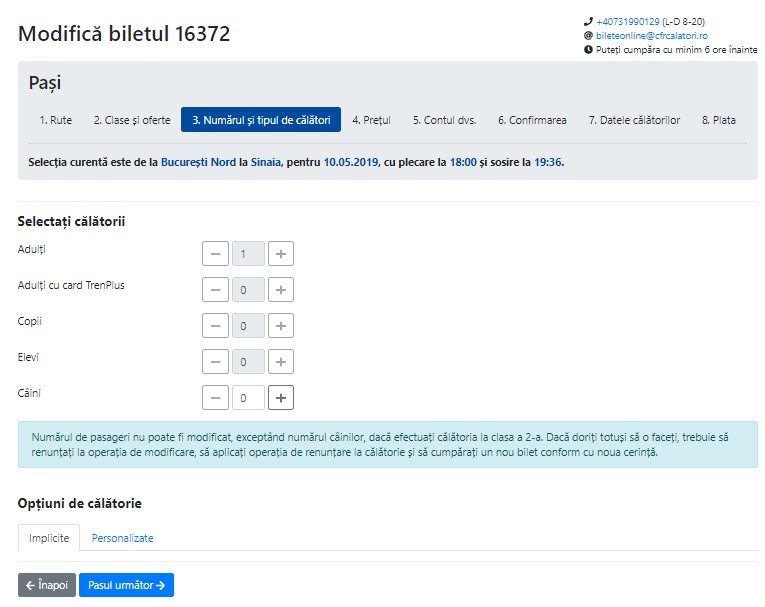The width and height of the screenshot is (765, 607).
Task: Go to step 5. Contul dvs.
Action: click(x=444, y=120)
